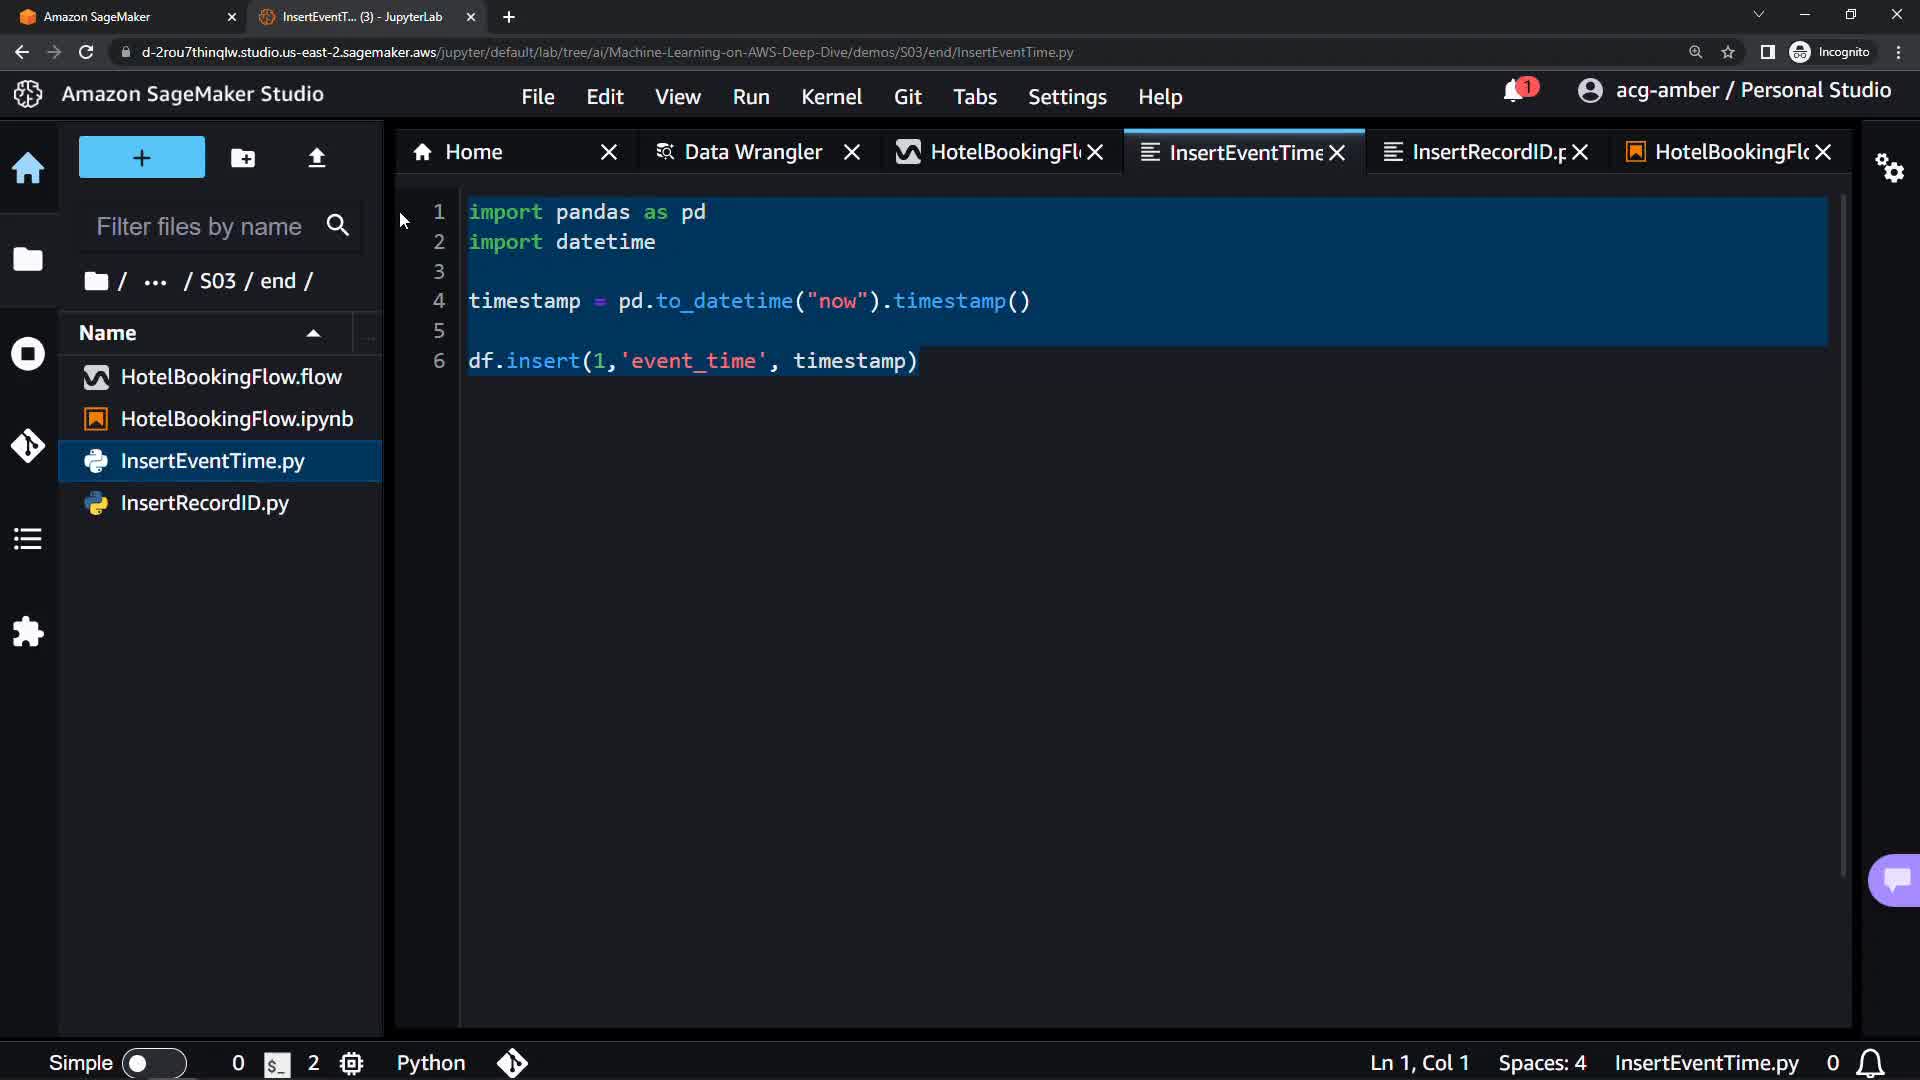Click the New Folder icon
Screen dimensions: 1920x1080
pyautogui.click(x=243, y=158)
